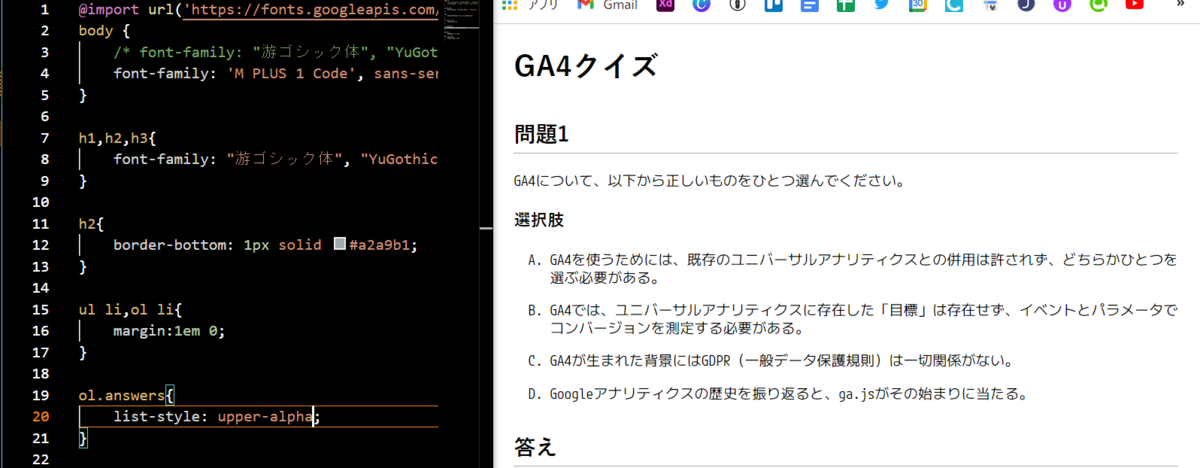Click the ul li,ol li selector

click(130, 309)
